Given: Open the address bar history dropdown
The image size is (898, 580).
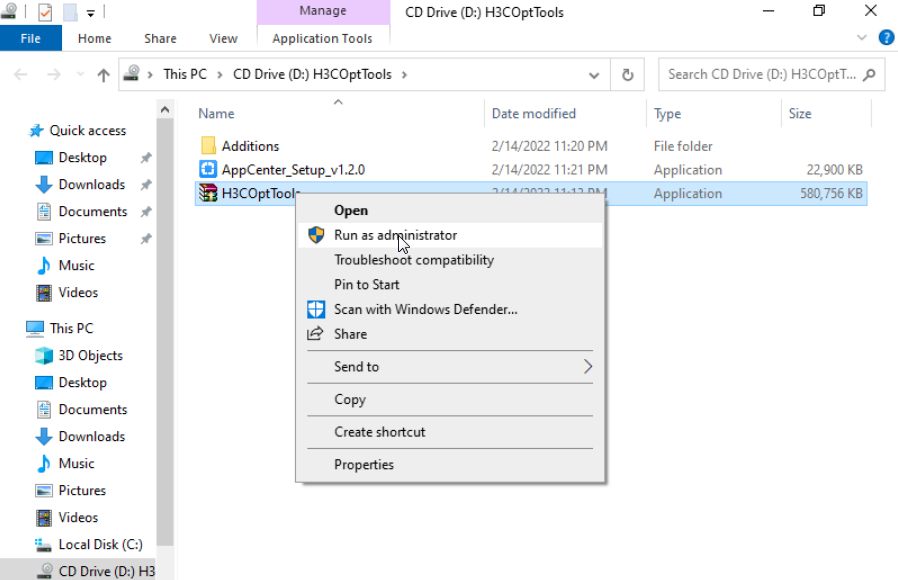Looking at the screenshot, I should tap(594, 75).
